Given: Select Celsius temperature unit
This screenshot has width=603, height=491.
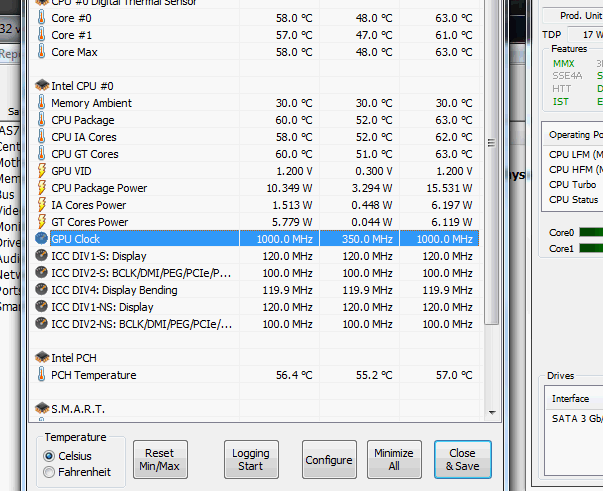Looking at the screenshot, I should (x=49, y=456).
